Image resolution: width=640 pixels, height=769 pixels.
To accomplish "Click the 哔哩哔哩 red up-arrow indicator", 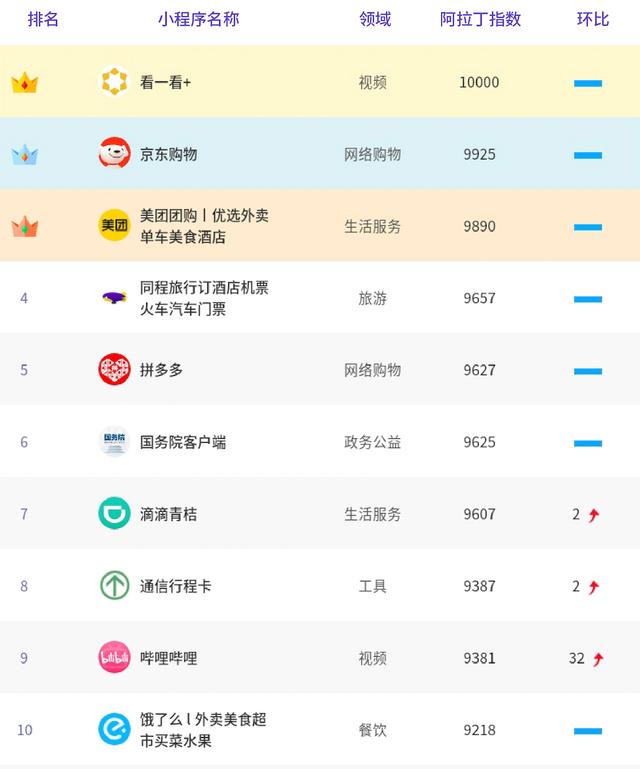I will pyautogui.click(x=599, y=659).
